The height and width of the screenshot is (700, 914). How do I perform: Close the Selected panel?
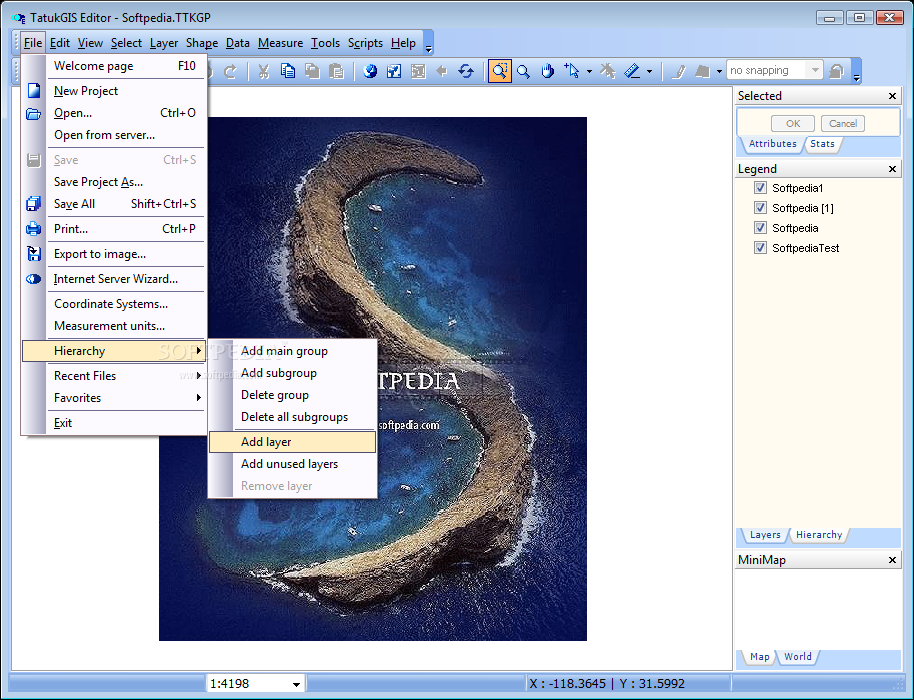tap(892, 96)
